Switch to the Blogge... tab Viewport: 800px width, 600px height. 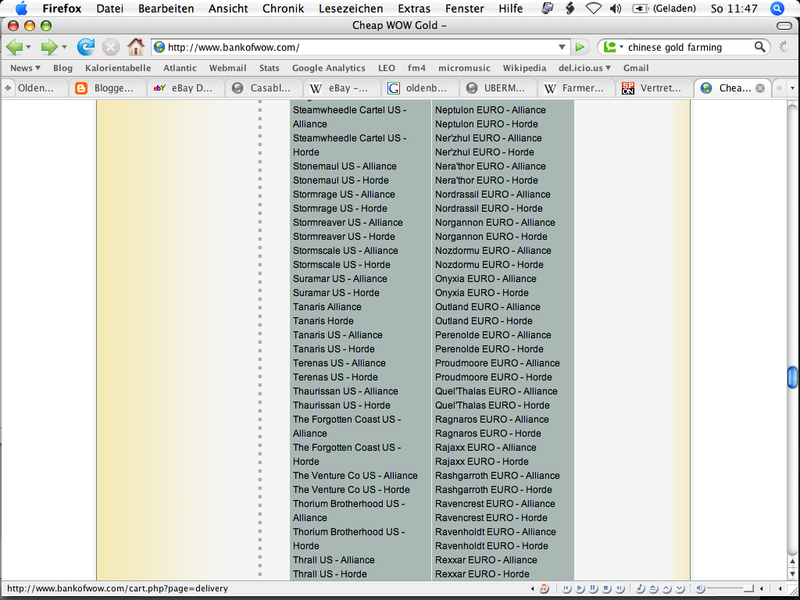107,88
